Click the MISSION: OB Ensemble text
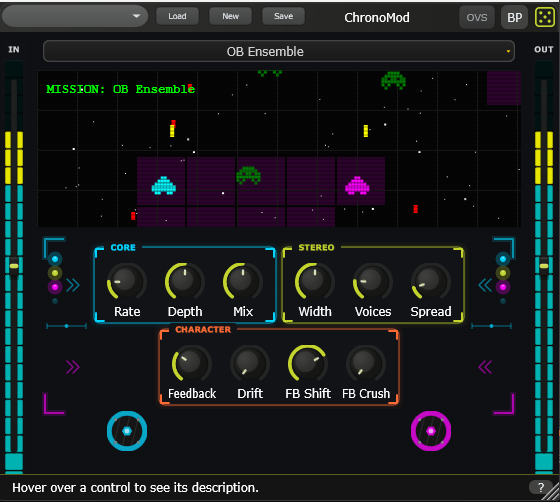The width and height of the screenshot is (560, 502). click(x=121, y=89)
